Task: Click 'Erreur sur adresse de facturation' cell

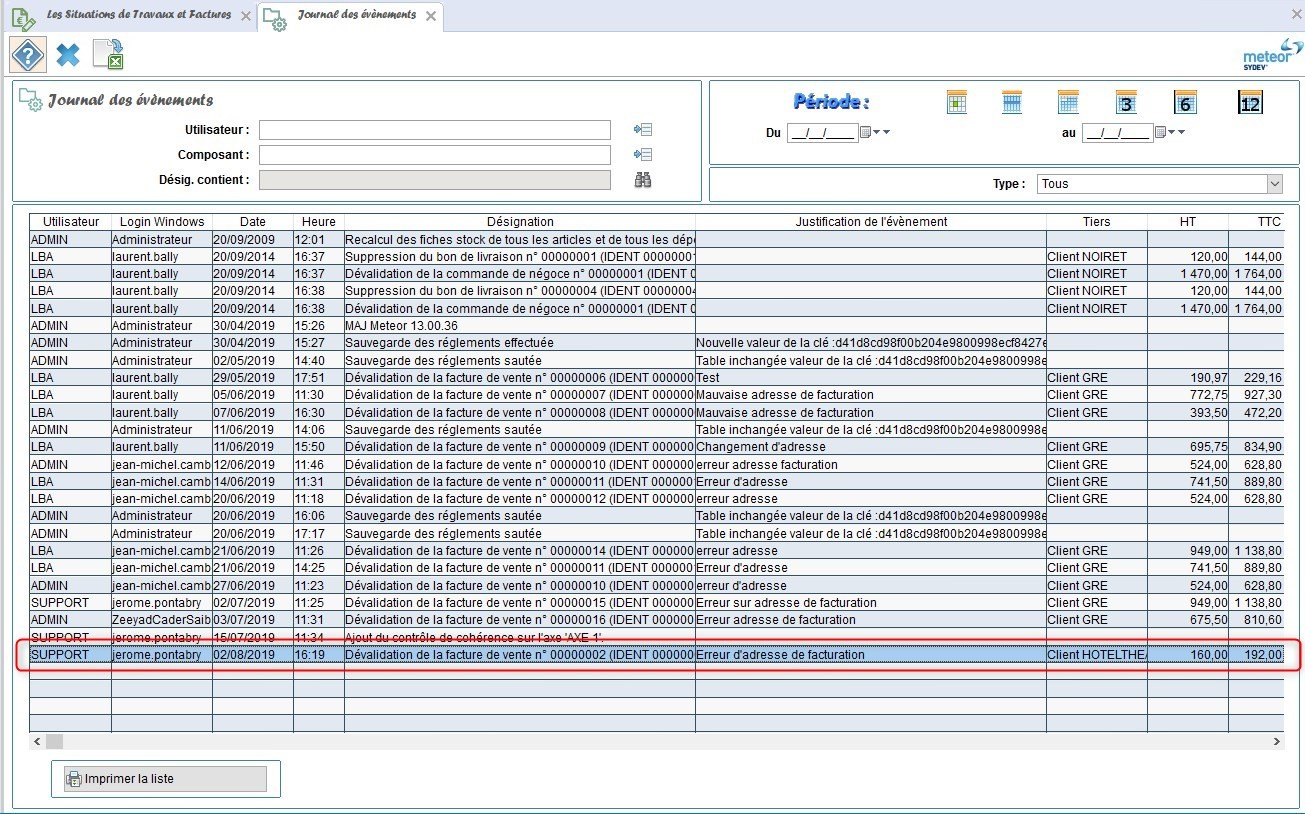Action: 871,603
